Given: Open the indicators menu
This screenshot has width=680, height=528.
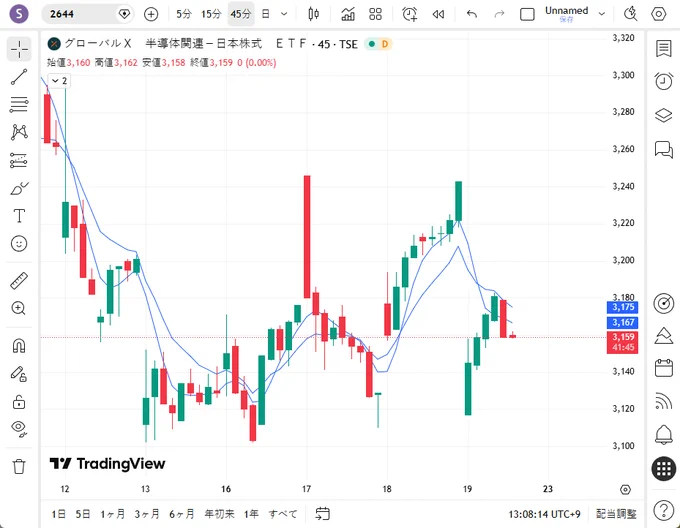Looking at the screenshot, I should click(348, 14).
